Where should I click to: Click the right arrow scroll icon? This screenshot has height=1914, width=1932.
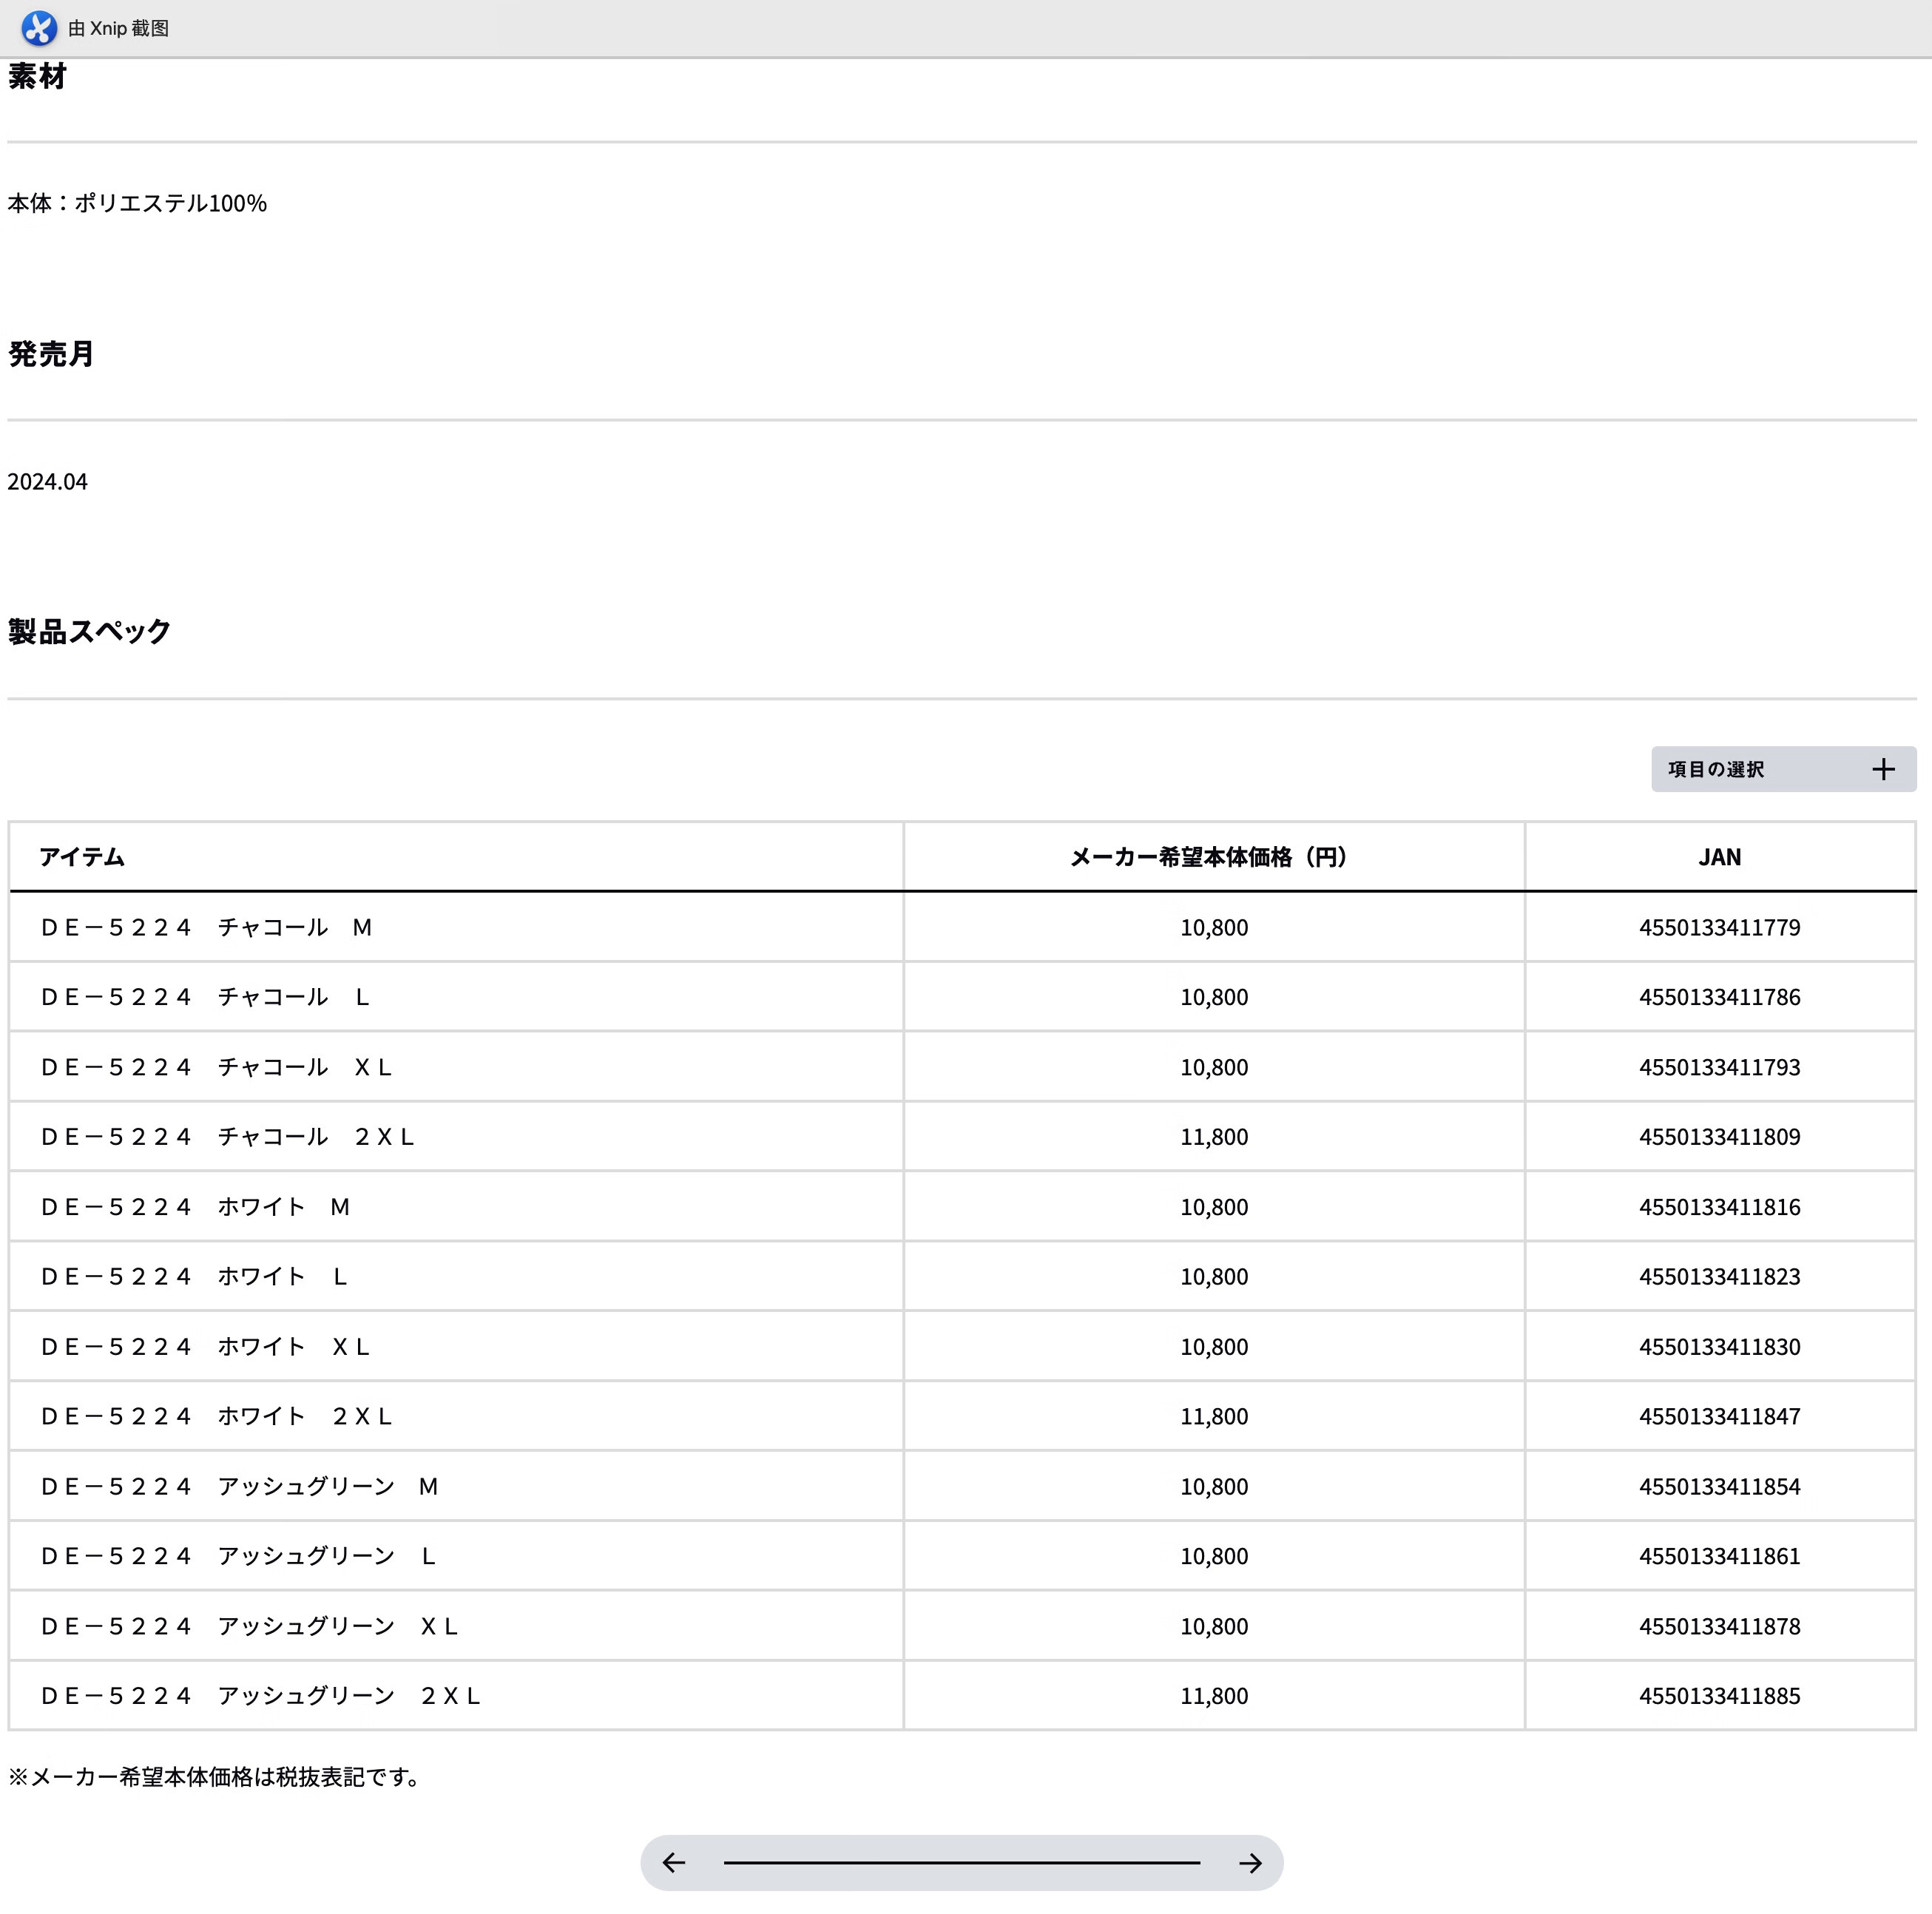tap(1249, 1862)
